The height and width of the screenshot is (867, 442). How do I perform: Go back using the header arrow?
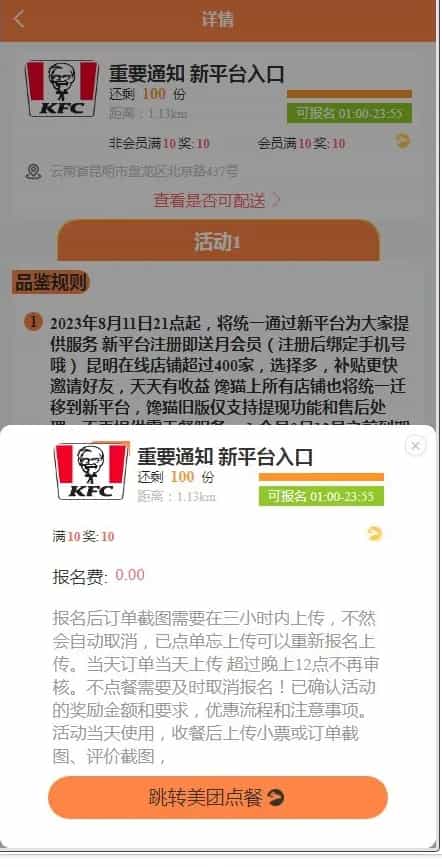point(19,19)
